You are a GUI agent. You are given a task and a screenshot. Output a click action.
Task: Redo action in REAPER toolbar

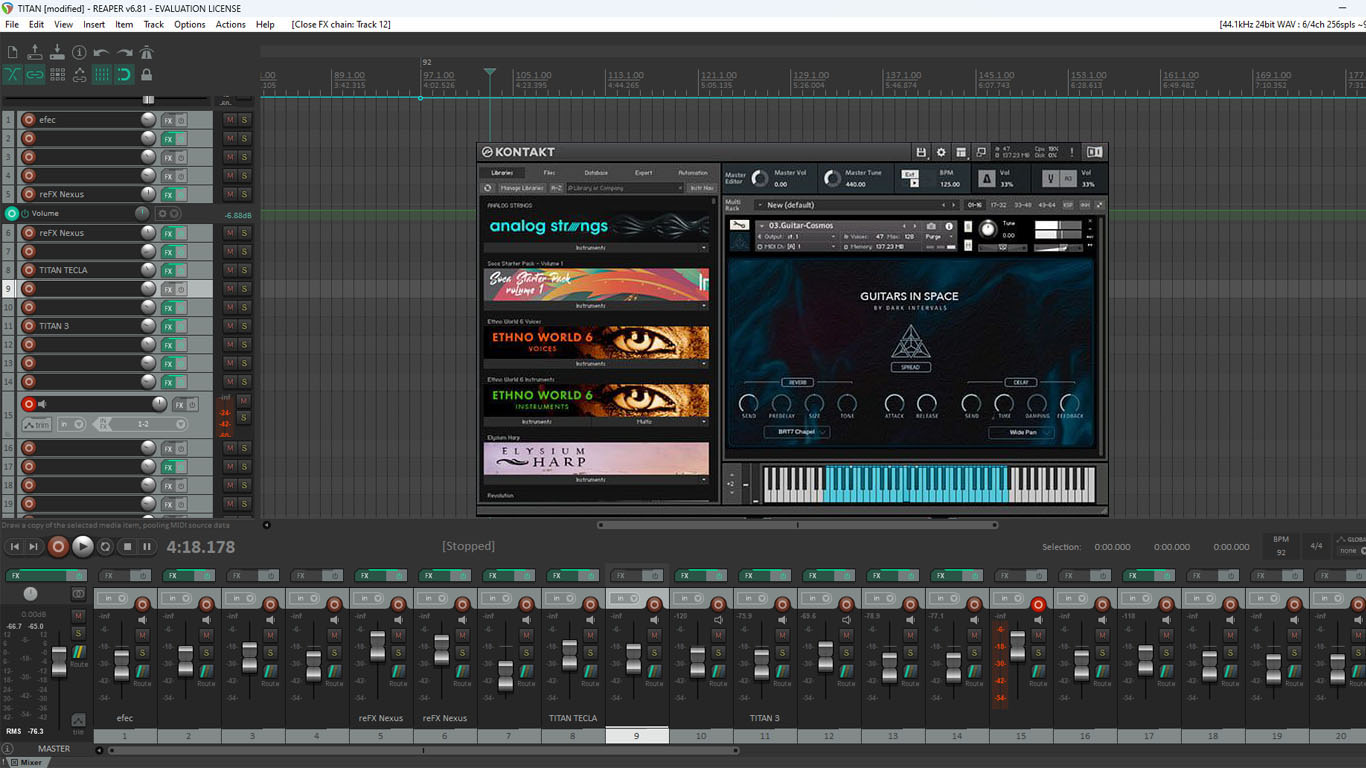(x=124, y=52)
